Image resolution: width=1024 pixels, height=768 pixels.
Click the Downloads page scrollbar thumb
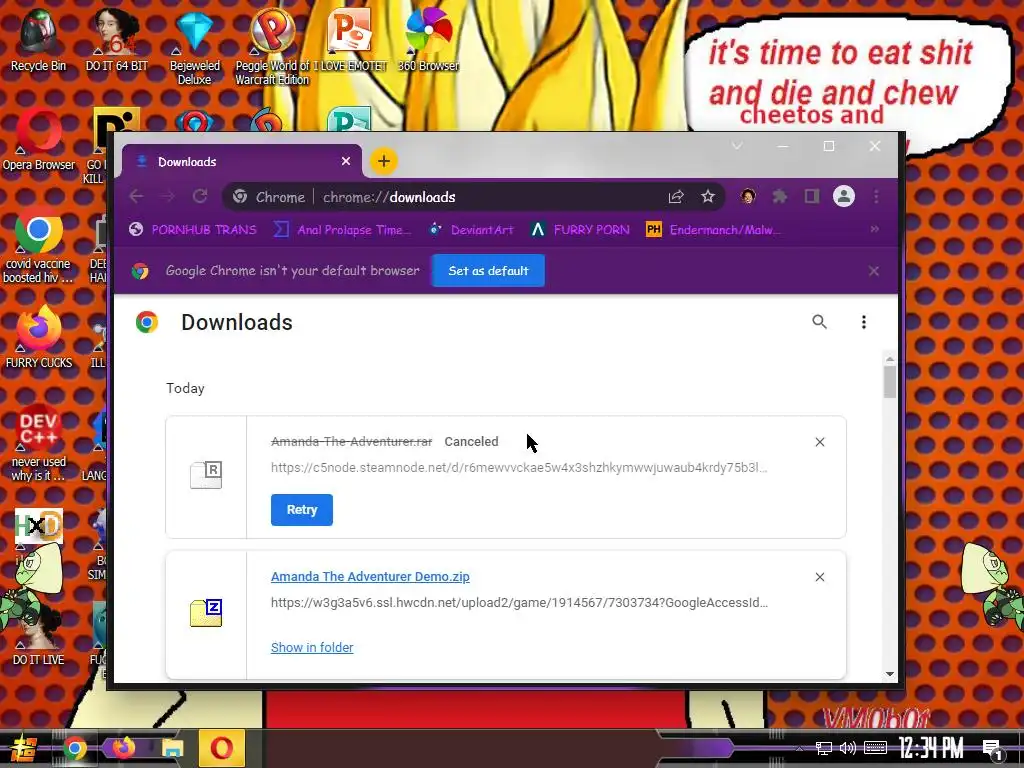(x=889, y=382)
